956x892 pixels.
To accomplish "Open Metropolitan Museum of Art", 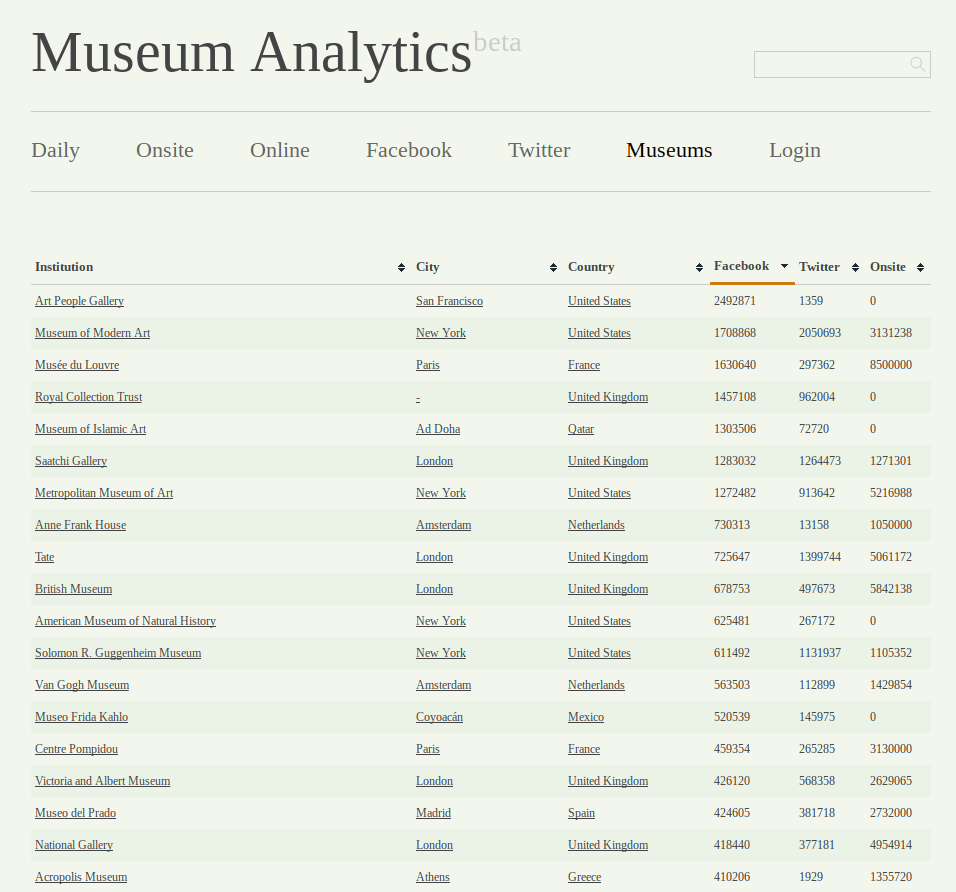I will (x=104, y=493).
